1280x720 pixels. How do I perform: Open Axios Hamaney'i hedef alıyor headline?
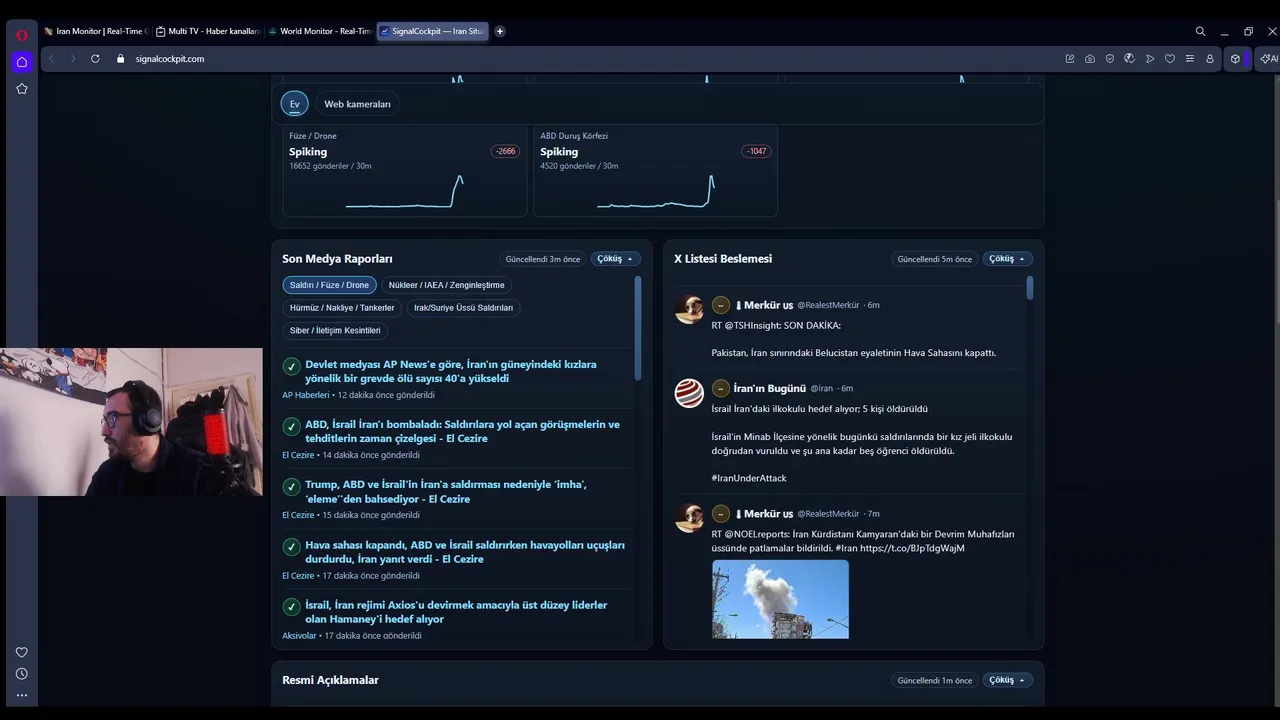point(456,612)
